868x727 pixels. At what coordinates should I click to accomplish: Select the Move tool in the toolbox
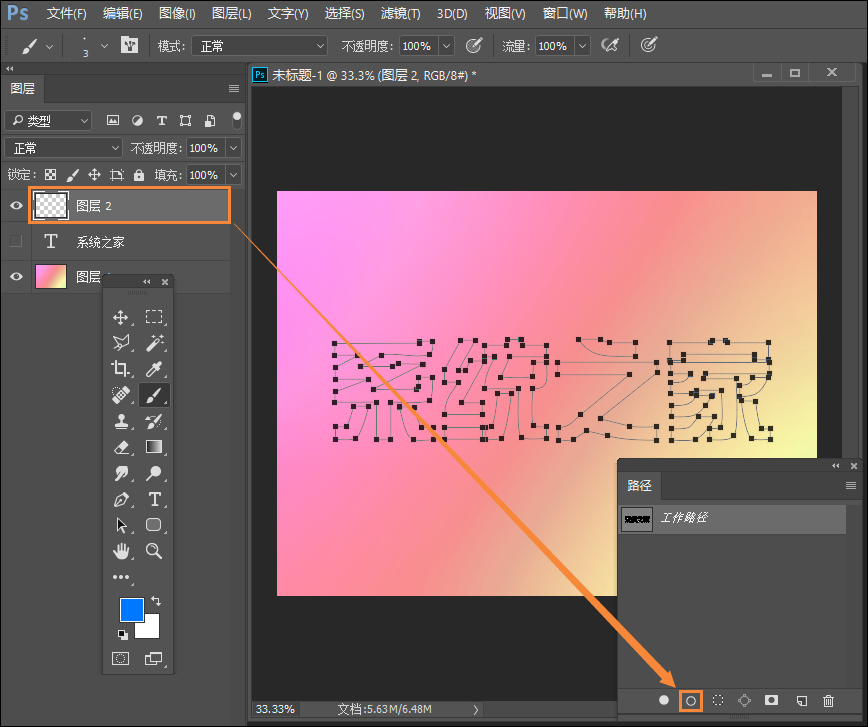(x=121, y=317)
